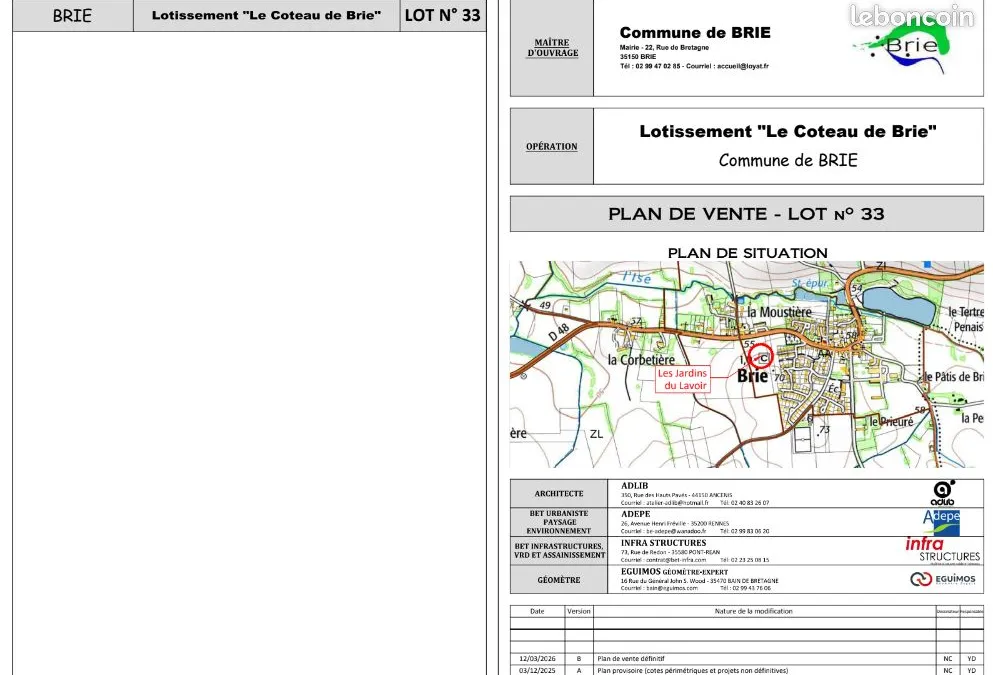Click the "INFRA STRUCTURES" company name
Image resolution: width=993 pixels, height=675 pixels.
663,543
